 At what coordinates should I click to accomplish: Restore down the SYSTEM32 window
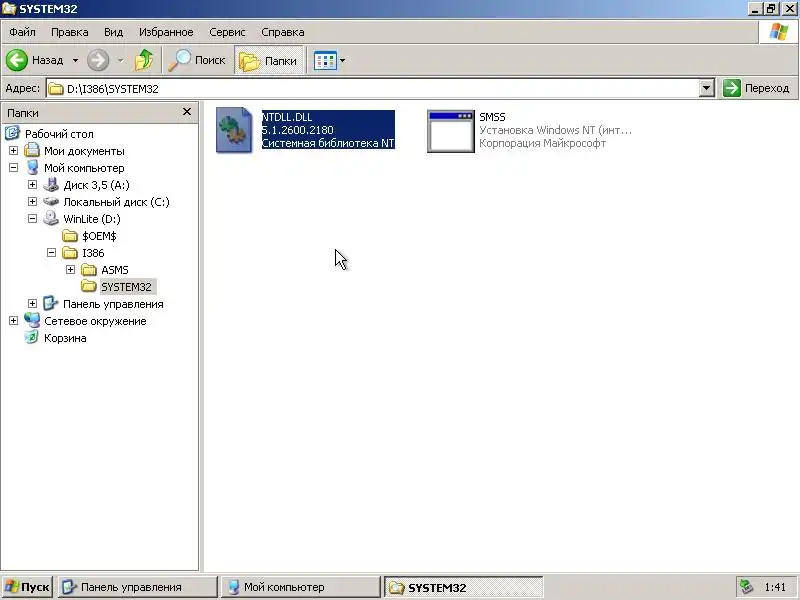tap(770, 9)
